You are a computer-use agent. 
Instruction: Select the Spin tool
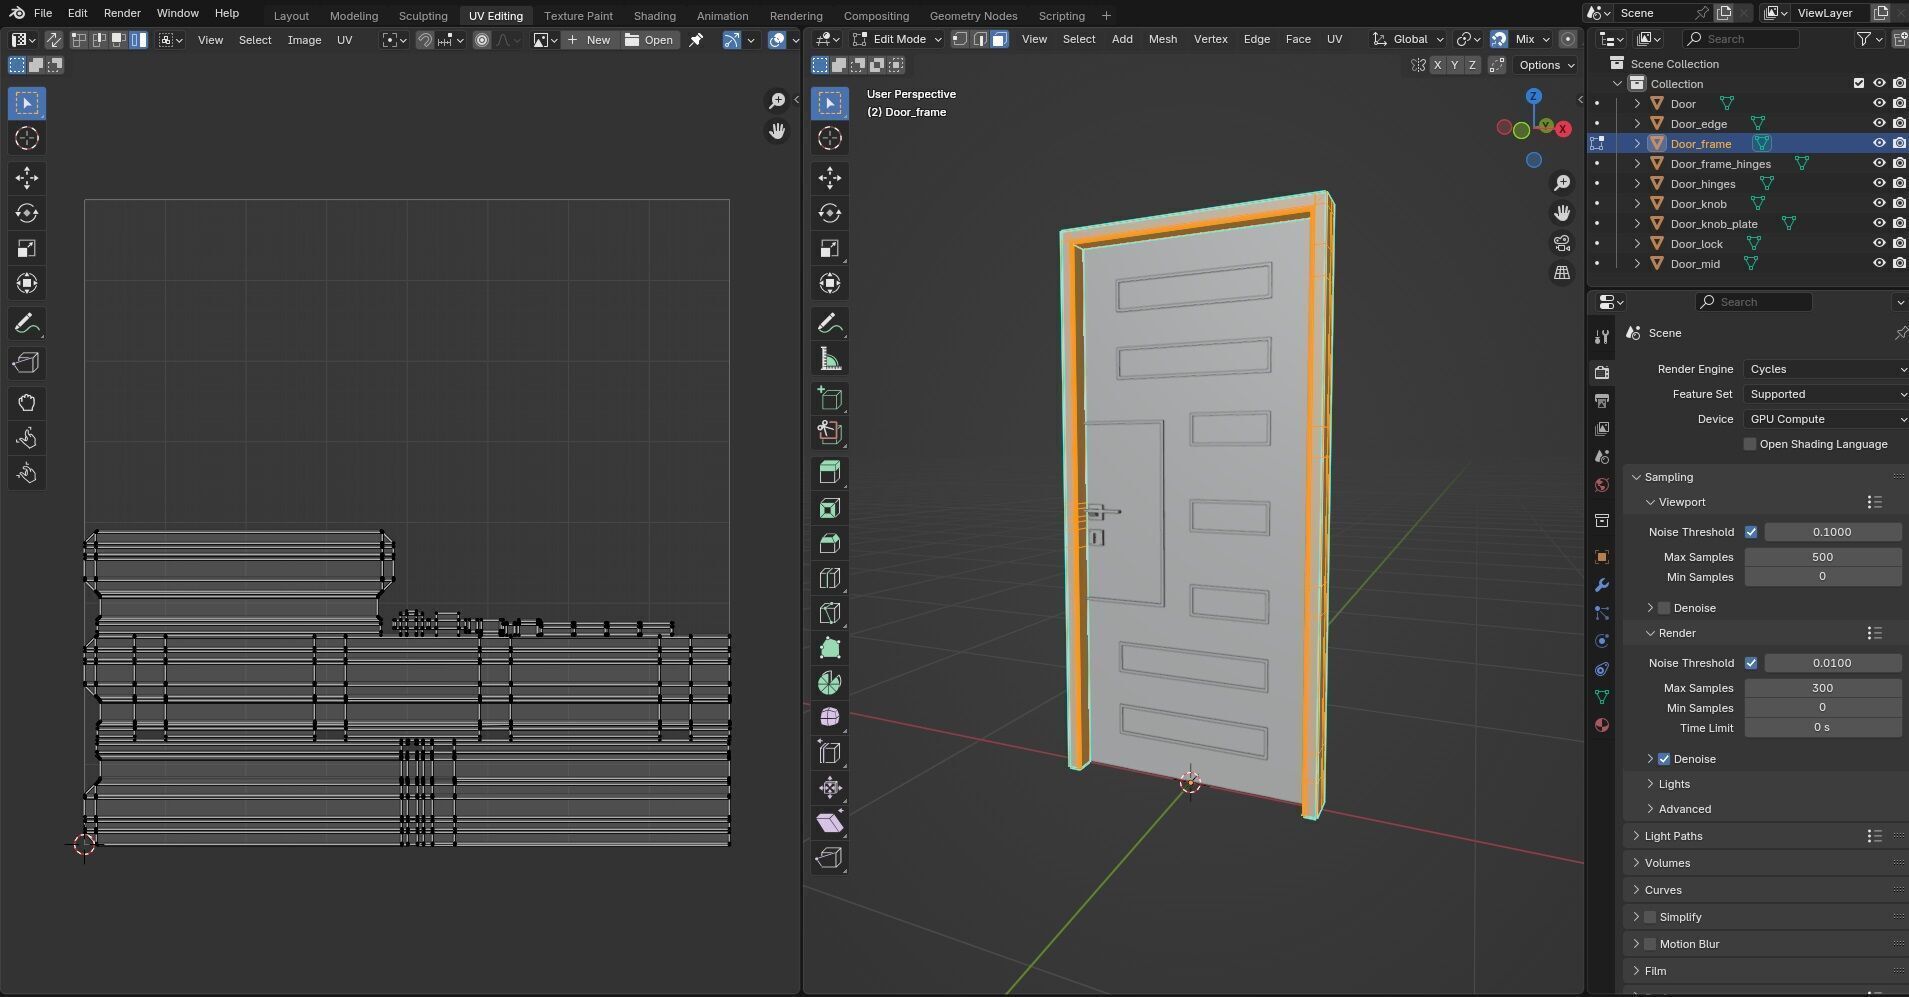(x=830, y=683)
